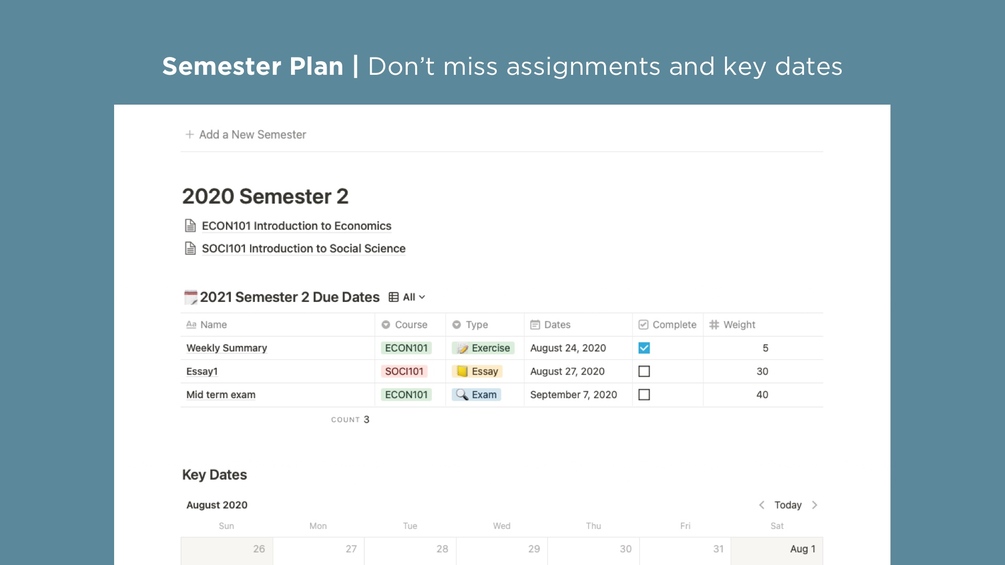This screenshot has width=1005, height=565.
Task: Open the Type column header menu
Action: 476,325
